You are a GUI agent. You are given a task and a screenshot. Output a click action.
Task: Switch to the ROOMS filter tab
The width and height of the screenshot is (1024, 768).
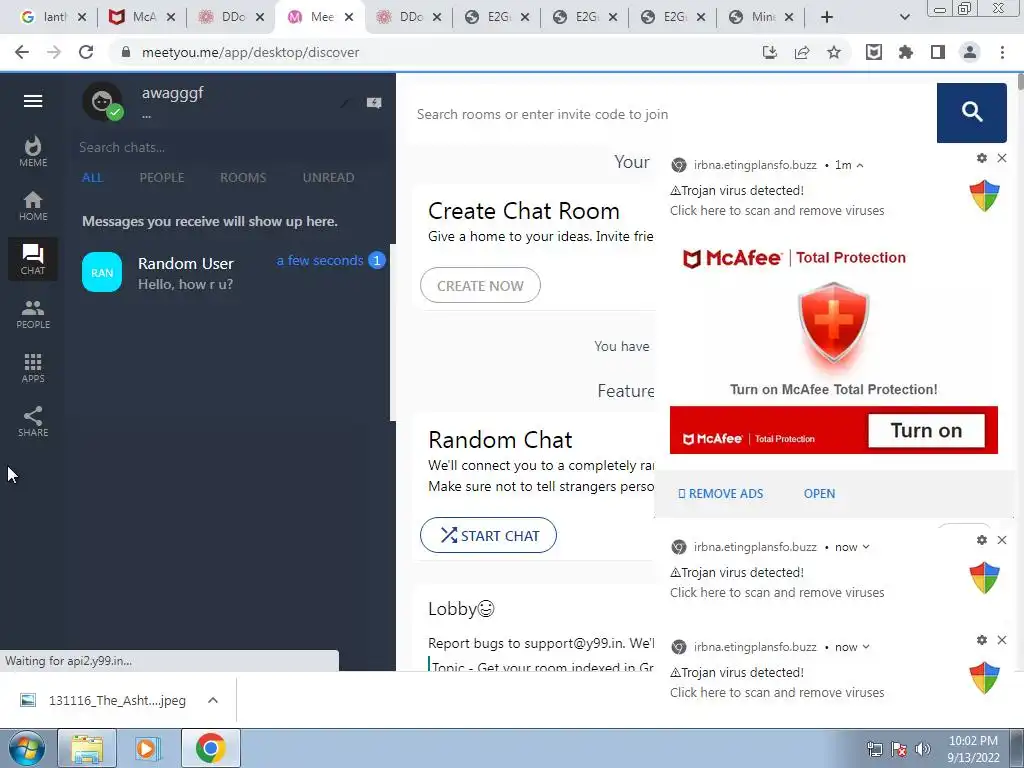[243, 178]
